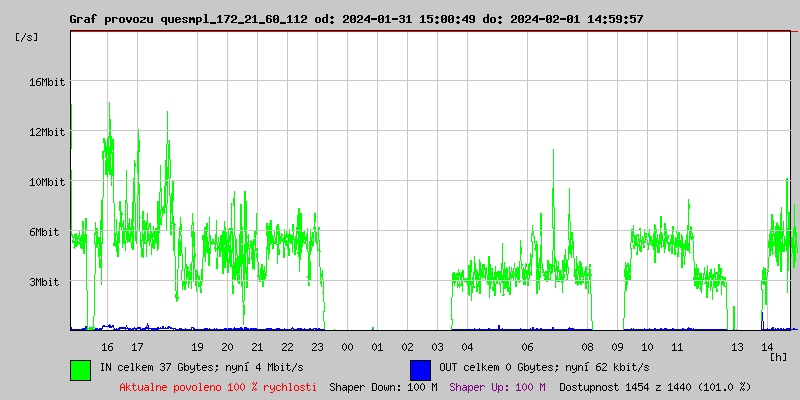Screen dimensions: 800x400
Task: Click hour 23 on the time axis
Action: click(317, 347)
